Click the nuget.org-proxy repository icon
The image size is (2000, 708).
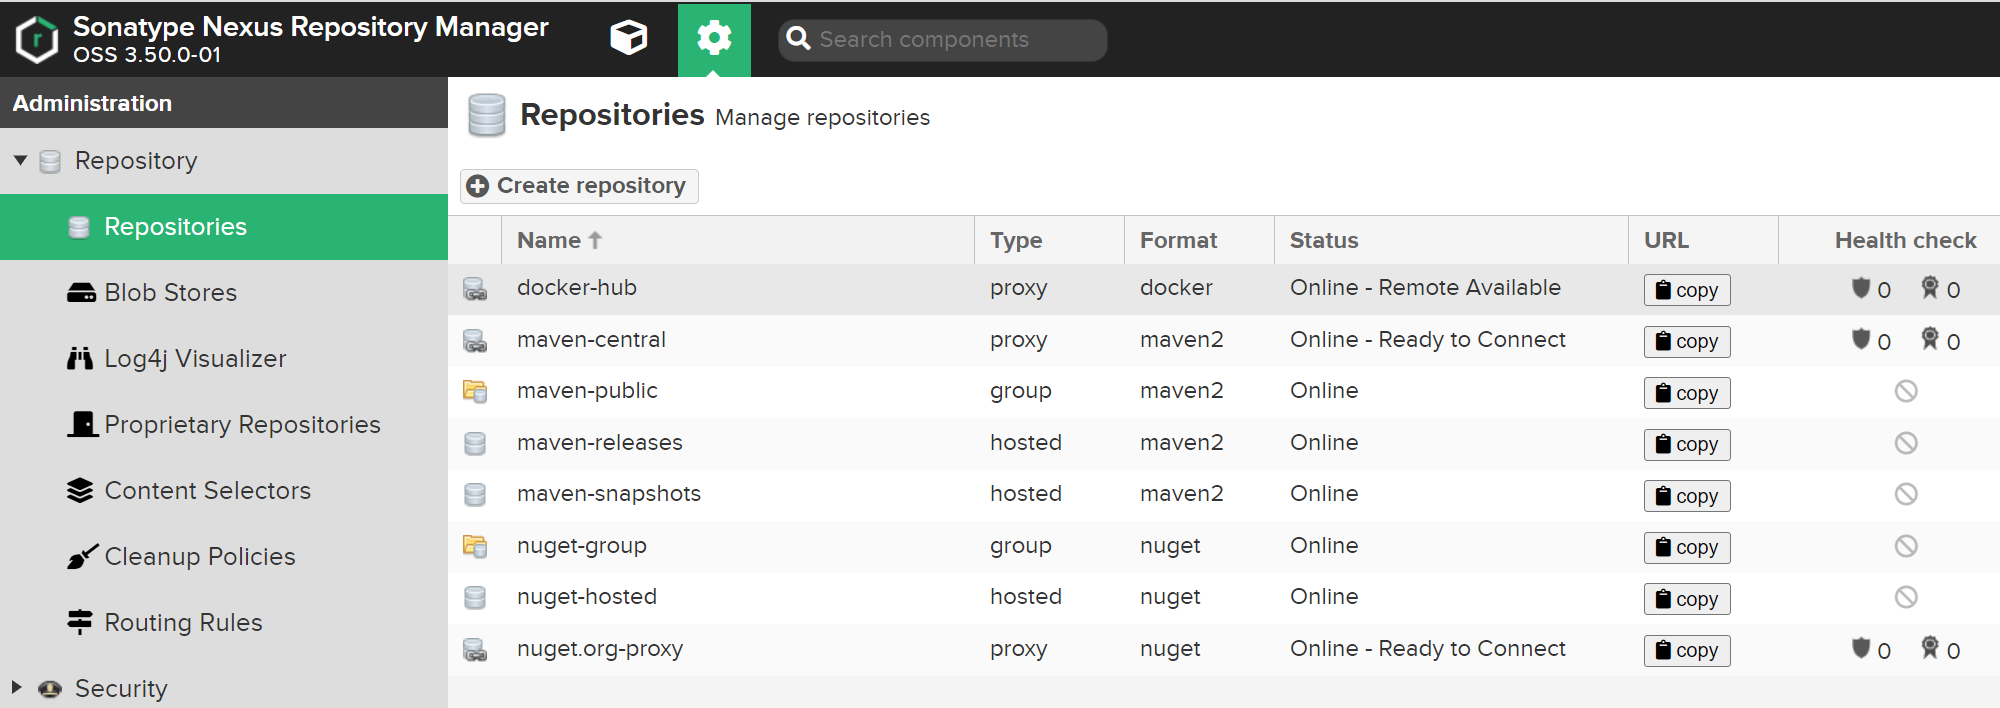[x=475, y=649]
